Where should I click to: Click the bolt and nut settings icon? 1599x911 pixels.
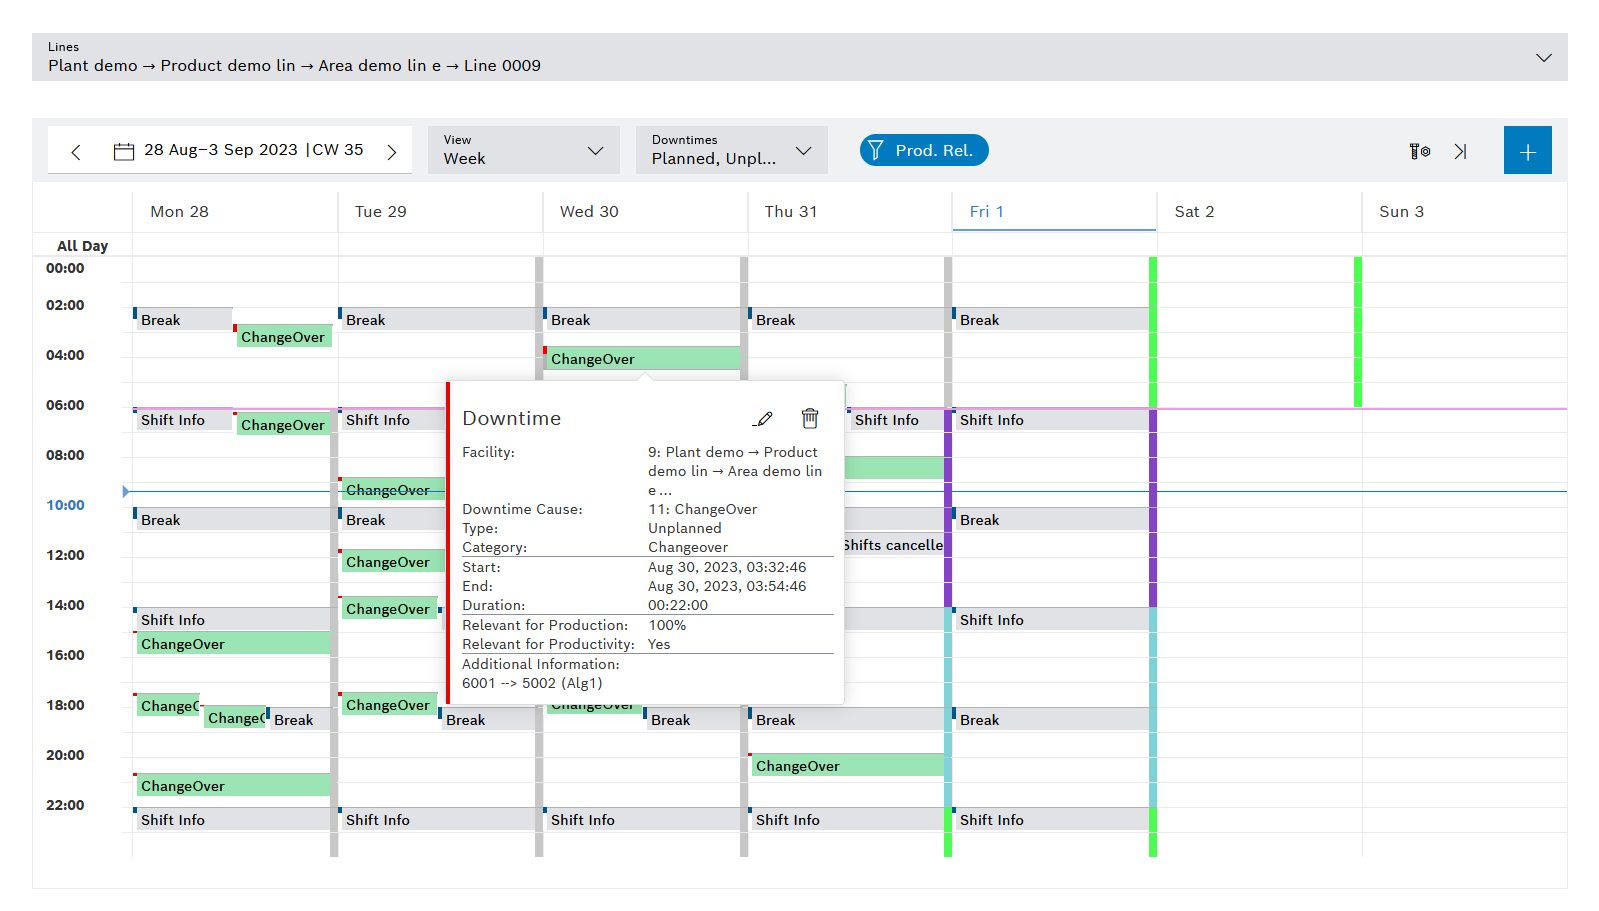(1419, 151)
